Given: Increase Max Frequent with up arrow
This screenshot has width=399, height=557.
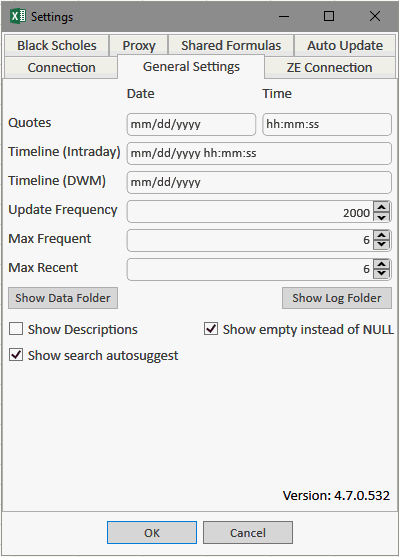Looking at the screenshot, I should (x=382, y=236).
